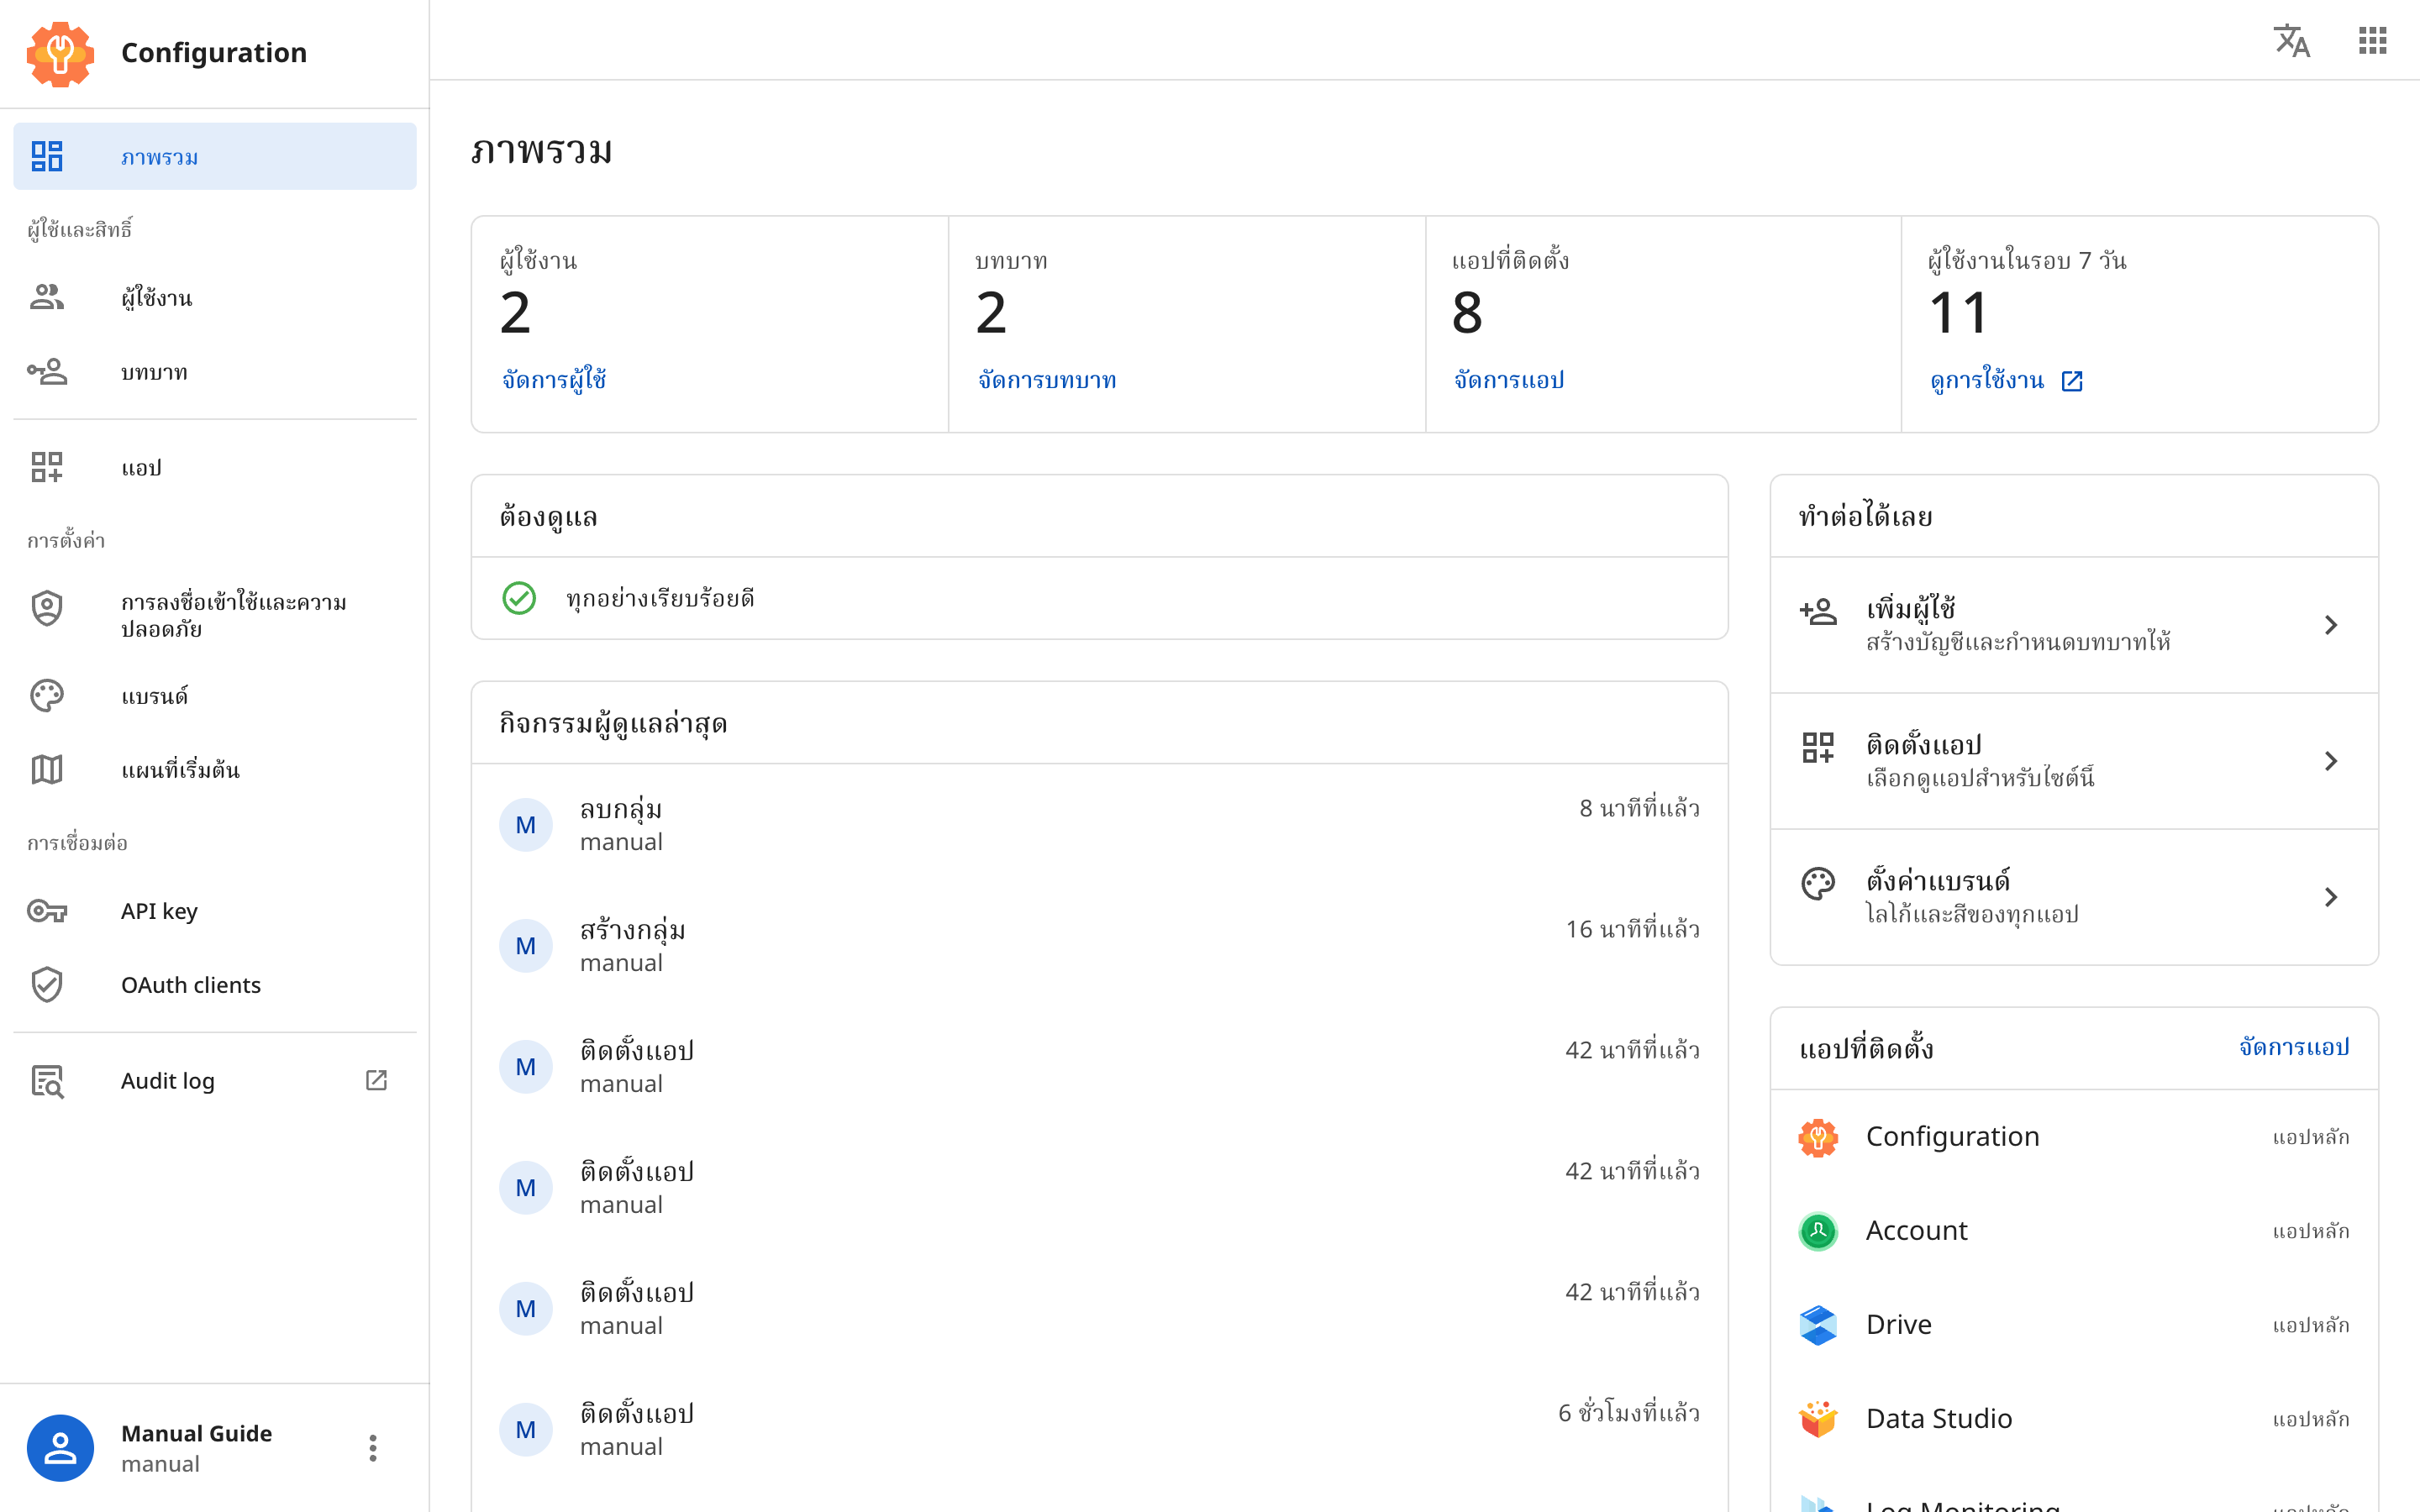The width and height of the screenshot is (2420, 1512).
Task: Click the Manual Guide profile avatar
Action: coord(60,1448)
